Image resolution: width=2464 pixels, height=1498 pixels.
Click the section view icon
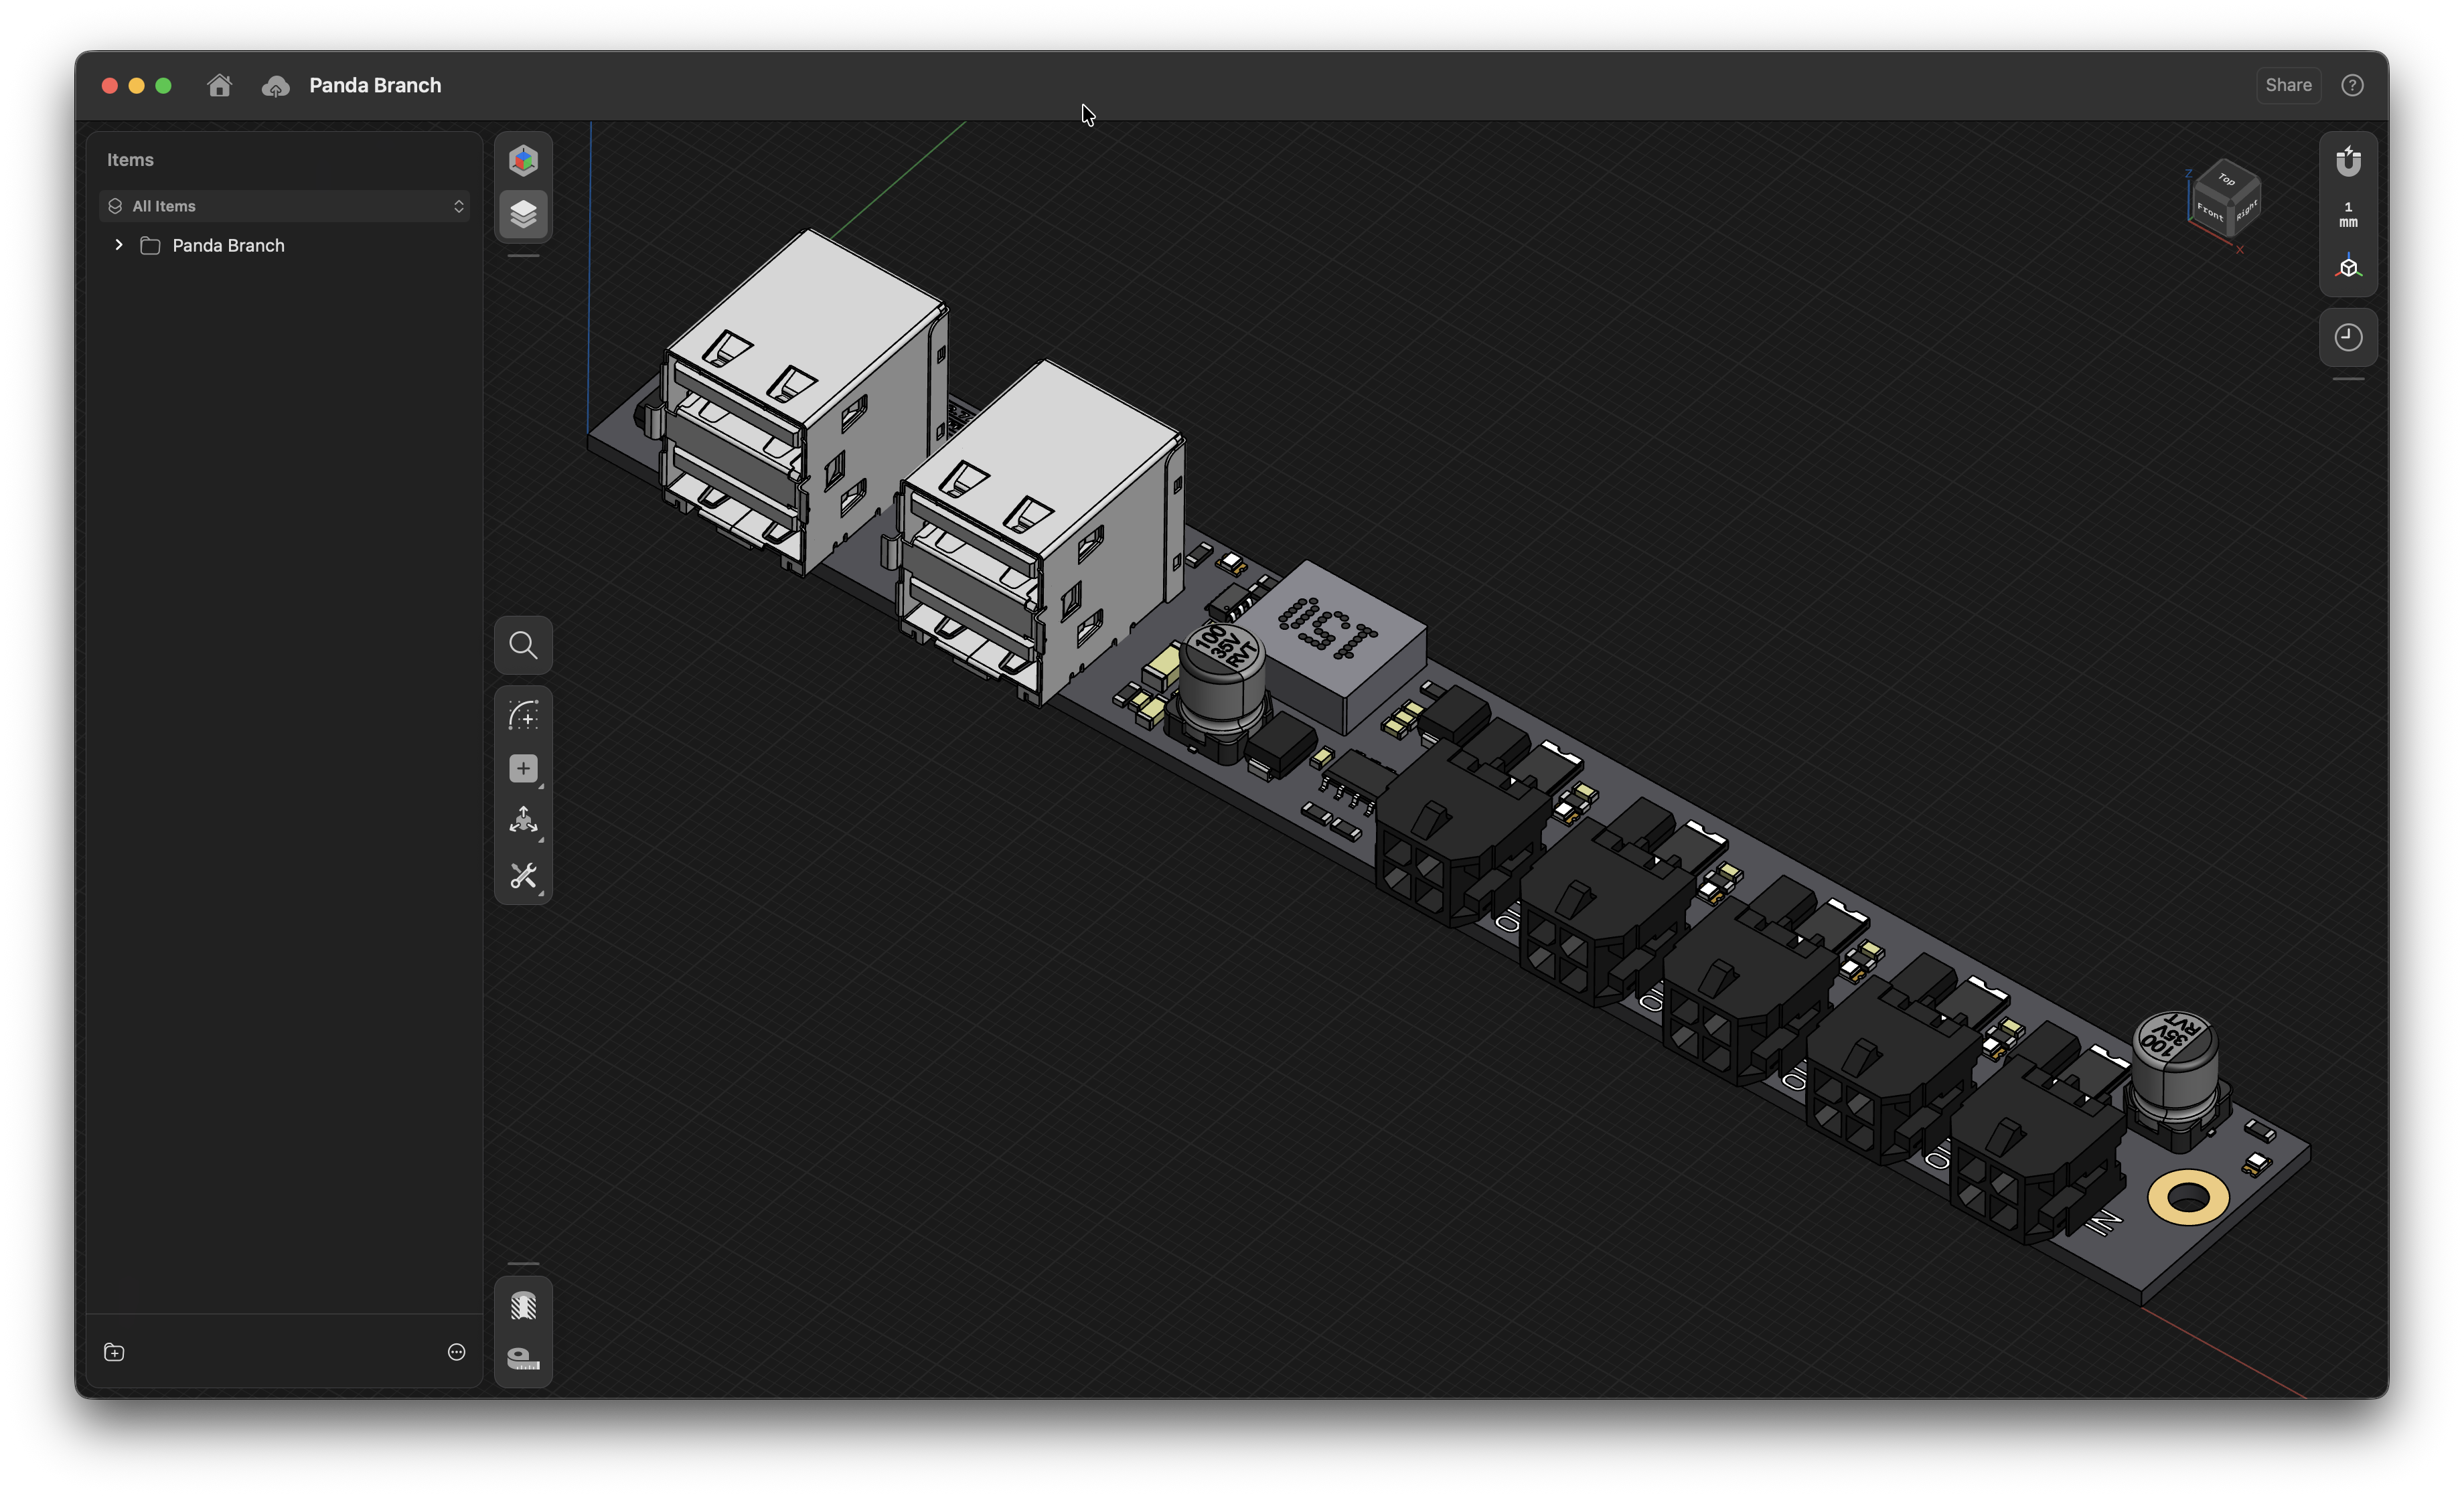[523, 1305]
